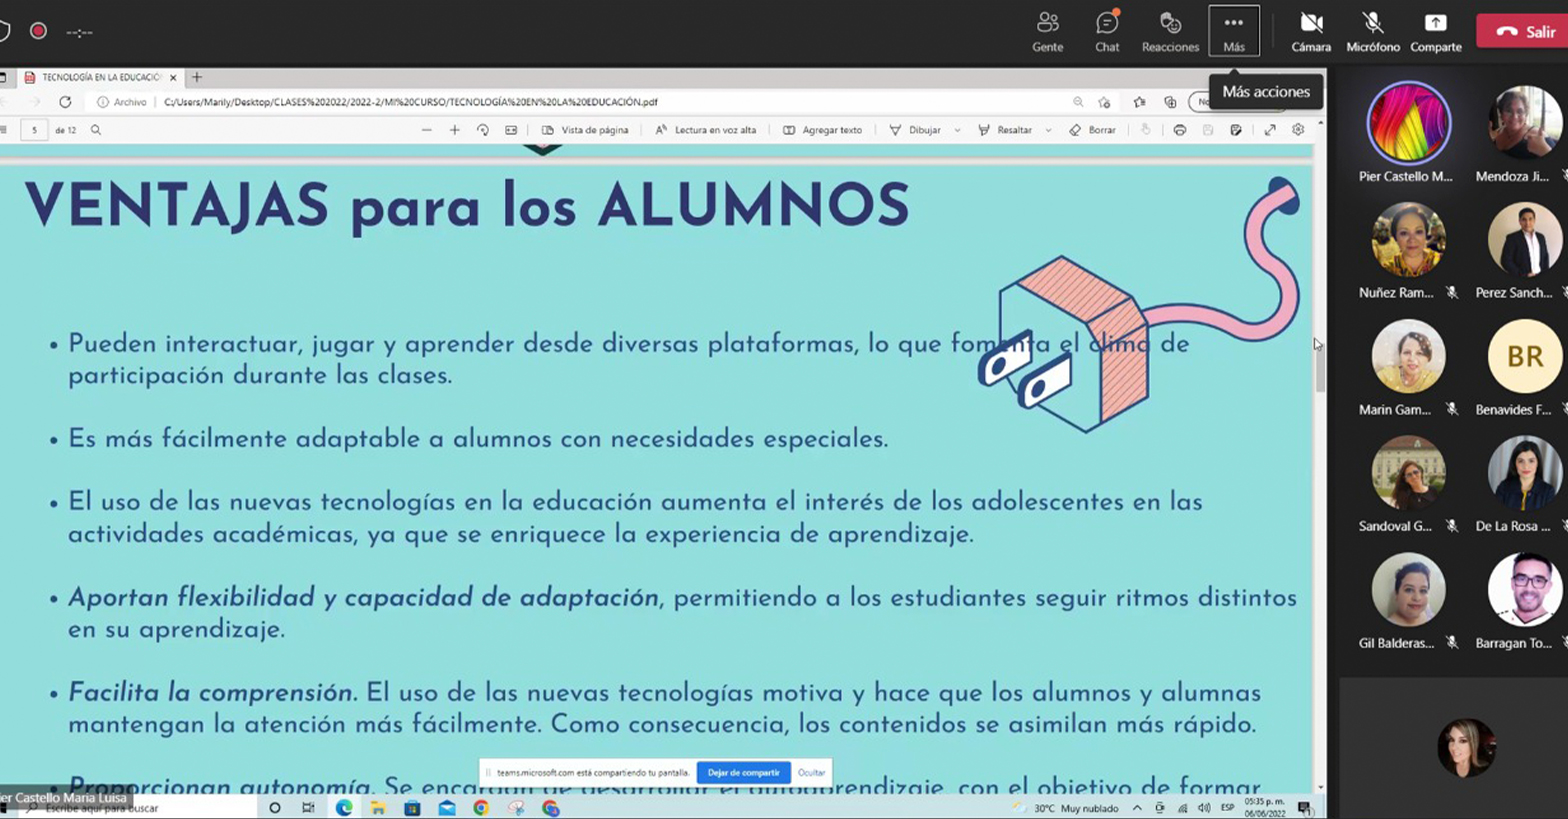This screenshot has height=819, width=1568.
Task: Click the Ocultar link
Action: point(811,772)
